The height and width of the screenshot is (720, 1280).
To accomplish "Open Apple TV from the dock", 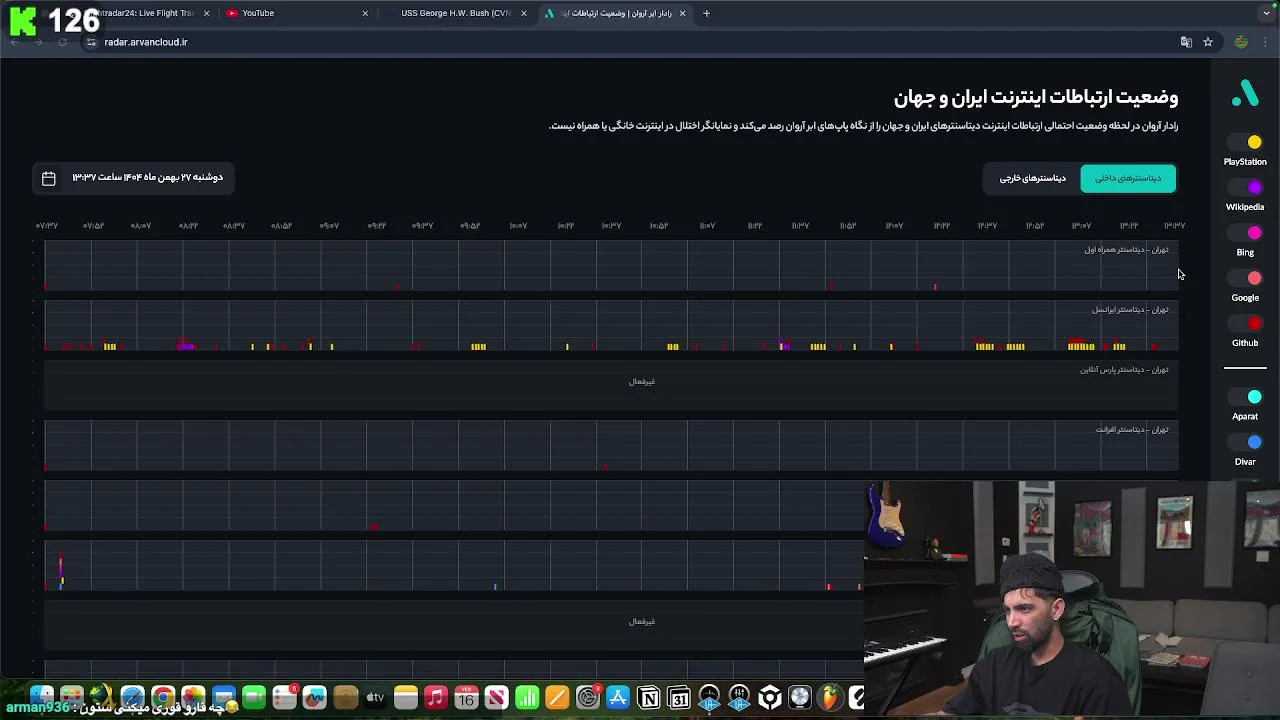I will pyautogui.click(x=375, y=697).
